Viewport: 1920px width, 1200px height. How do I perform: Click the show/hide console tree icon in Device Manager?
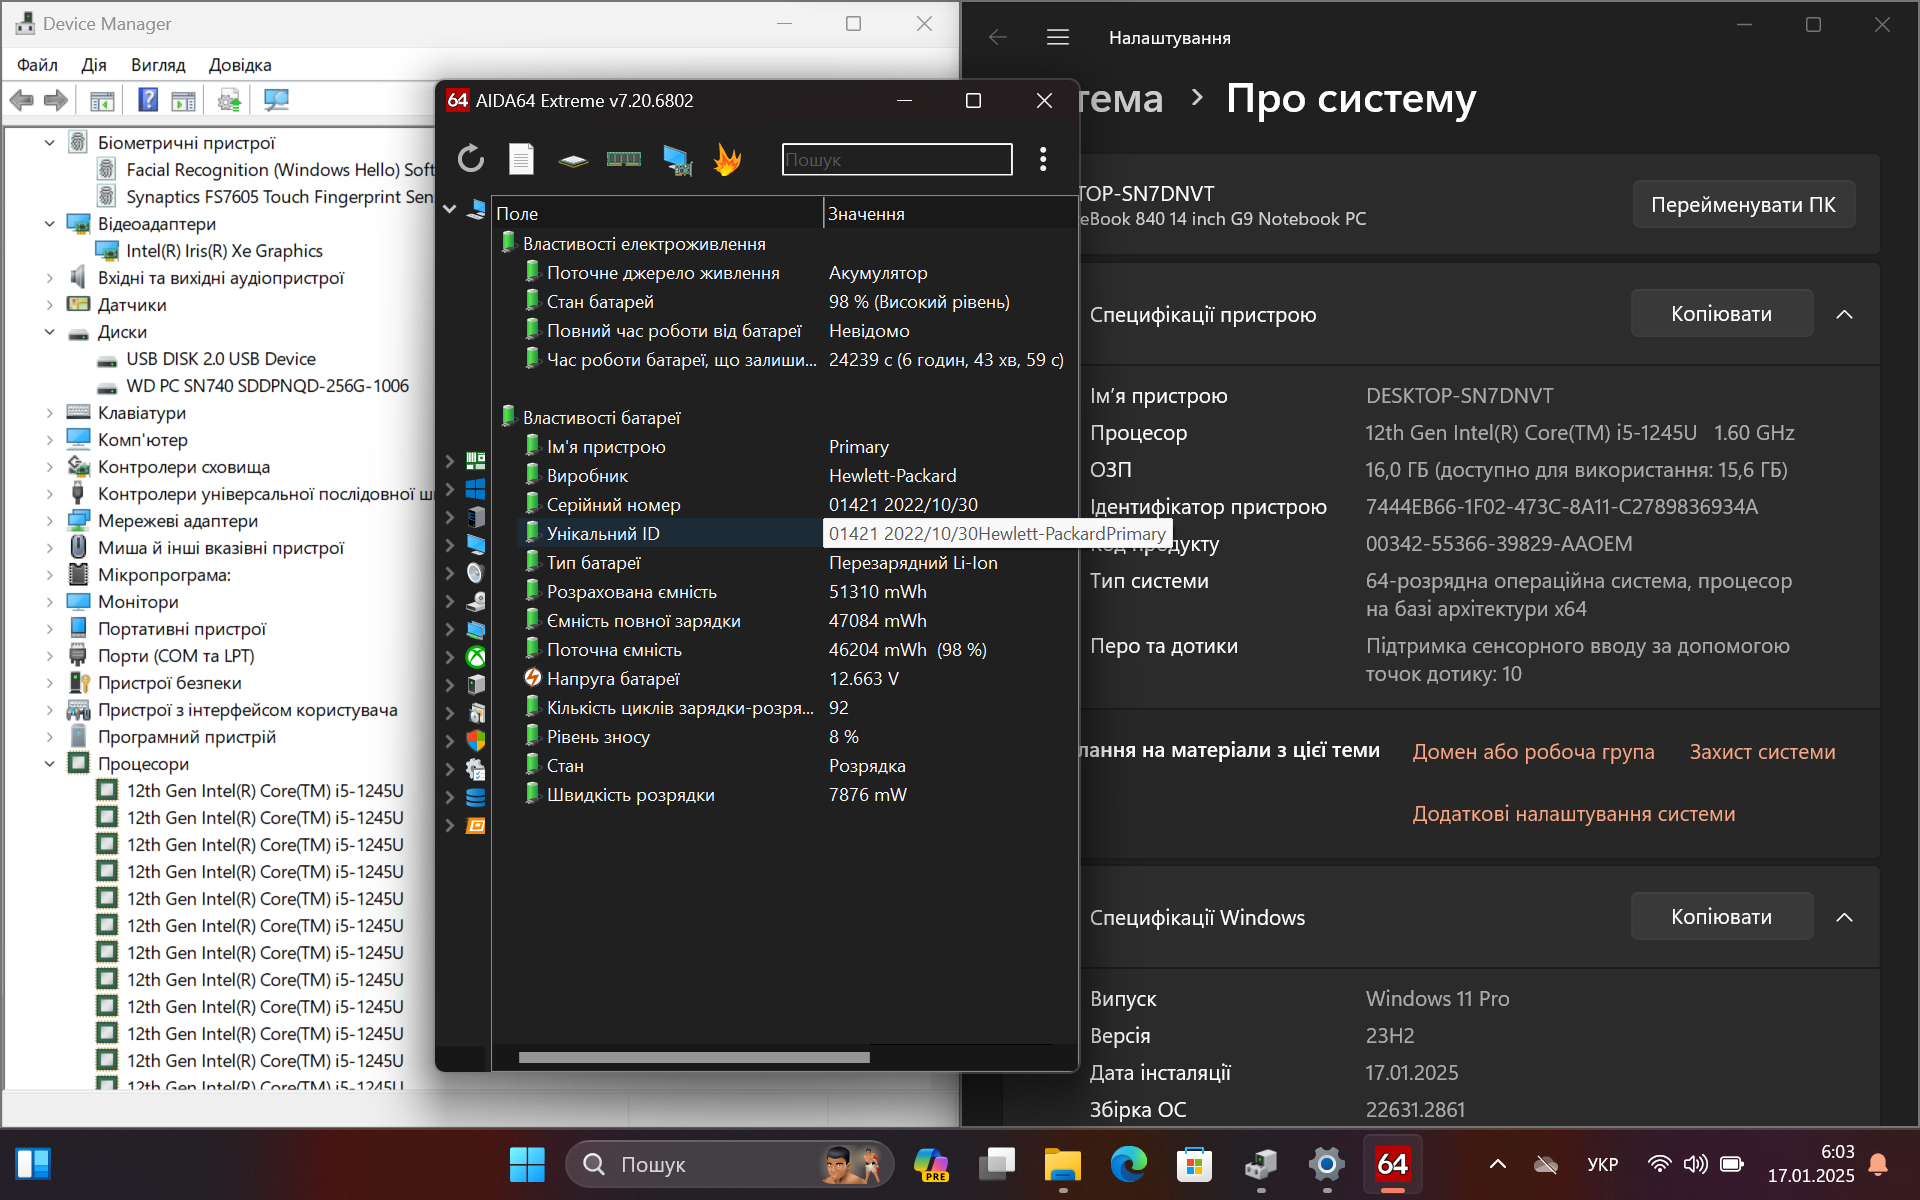coord(102,100)
